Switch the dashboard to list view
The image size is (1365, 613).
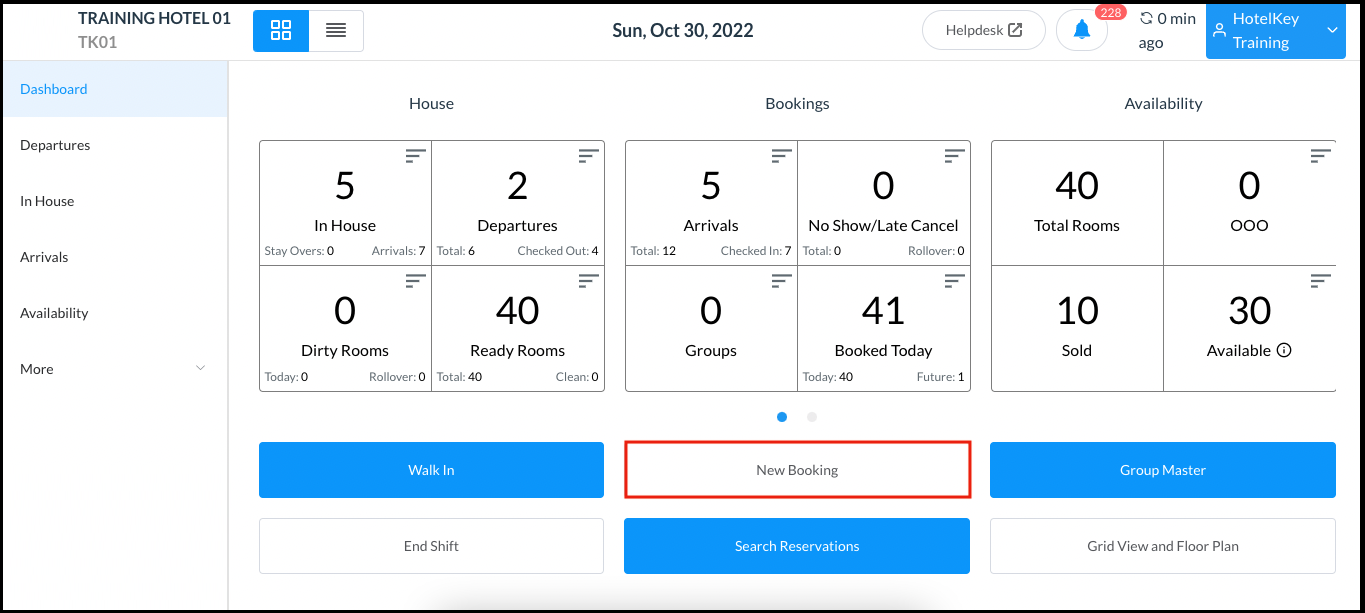click(336, 30)
